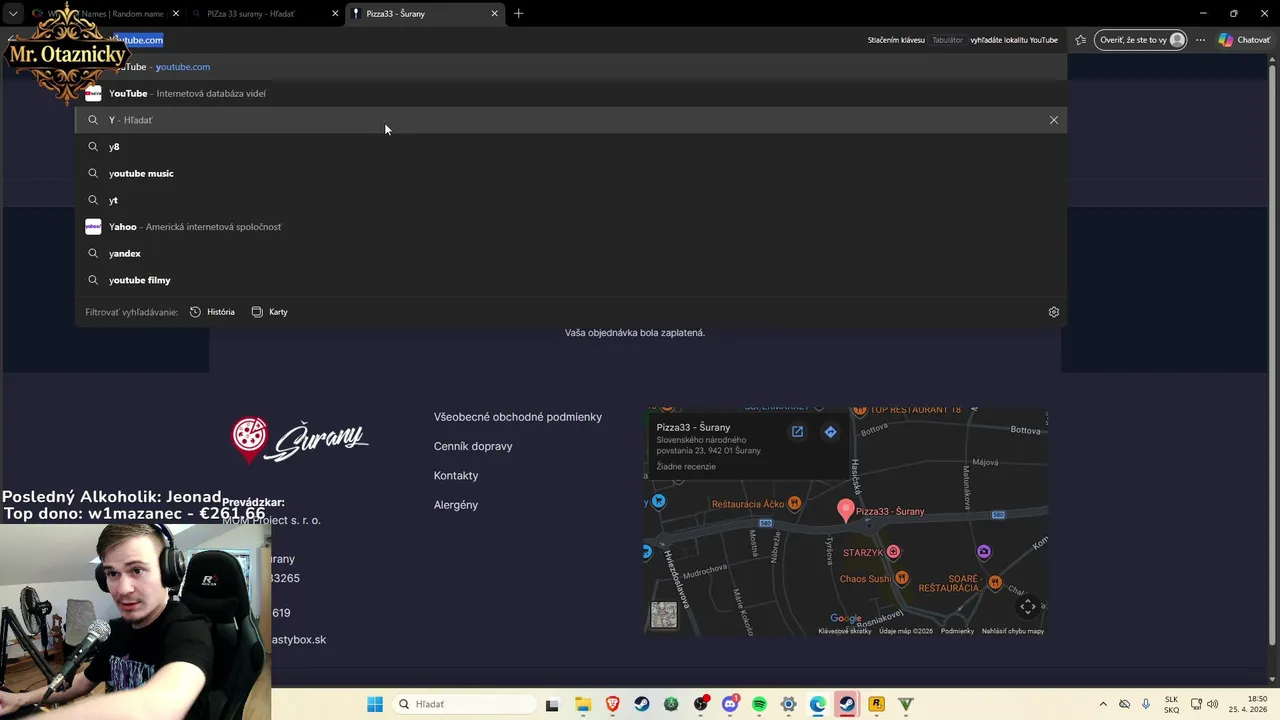This screenshot has width=1280, height=720.
Task: Open Spotify from the taskbar
Action: [x=759, y=704]
